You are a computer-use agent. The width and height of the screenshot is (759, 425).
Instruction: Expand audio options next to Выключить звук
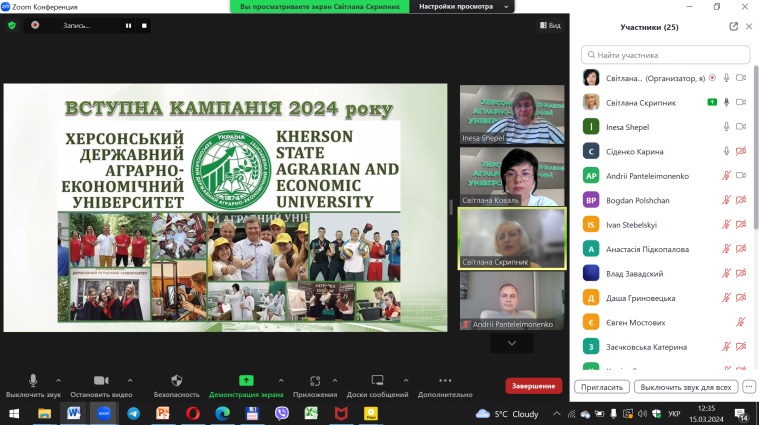59,380
